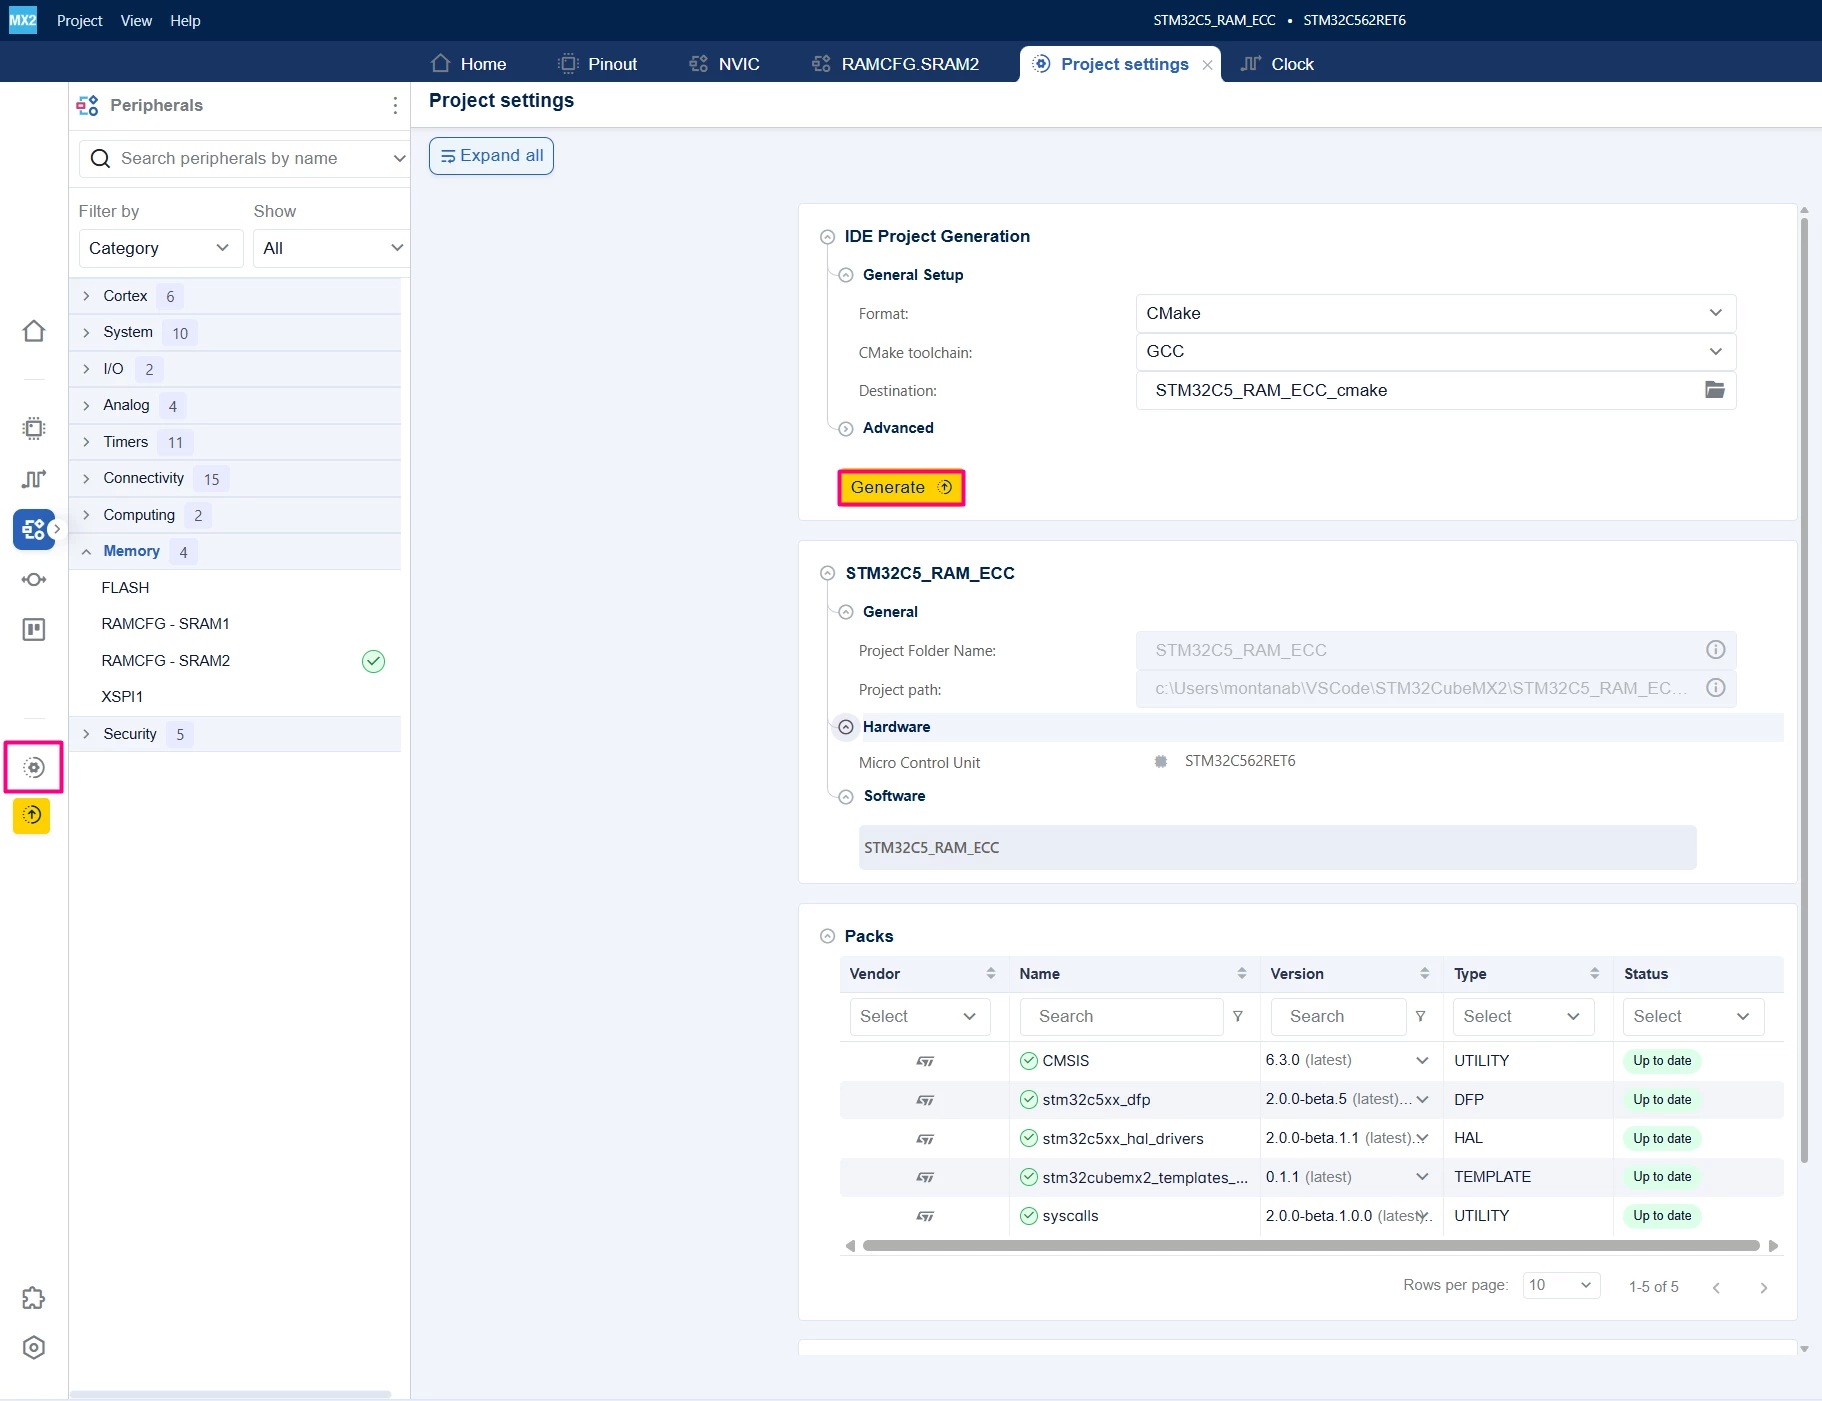
Task: Show info for Project Folder Name
Action: click(1715, 650)
